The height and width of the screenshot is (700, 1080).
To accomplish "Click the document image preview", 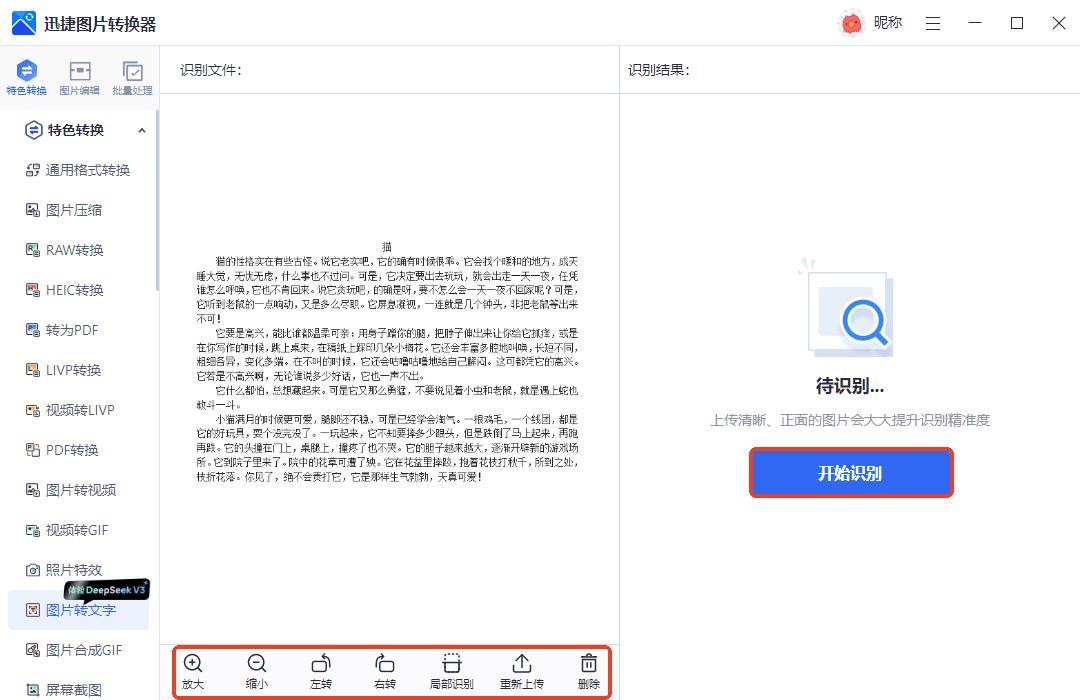I will point(387,362).
